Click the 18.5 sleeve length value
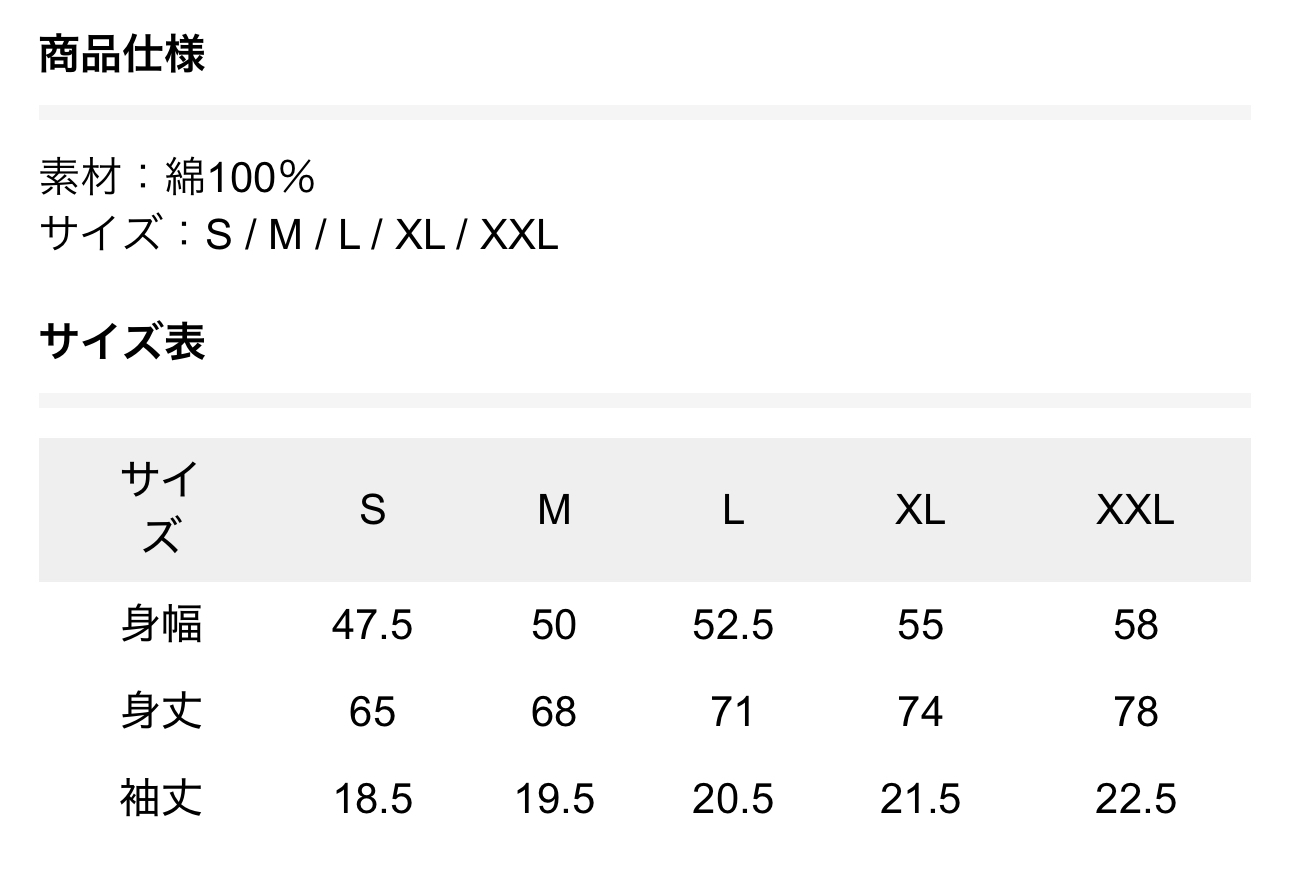Image resolution: width=1290 pixels, height=880 pixels. (x=372, y=799)
